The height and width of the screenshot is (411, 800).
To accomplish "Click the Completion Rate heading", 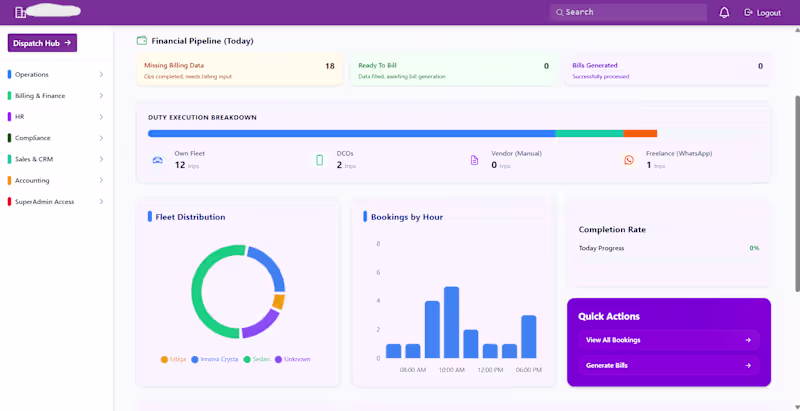I will [612, 230].
